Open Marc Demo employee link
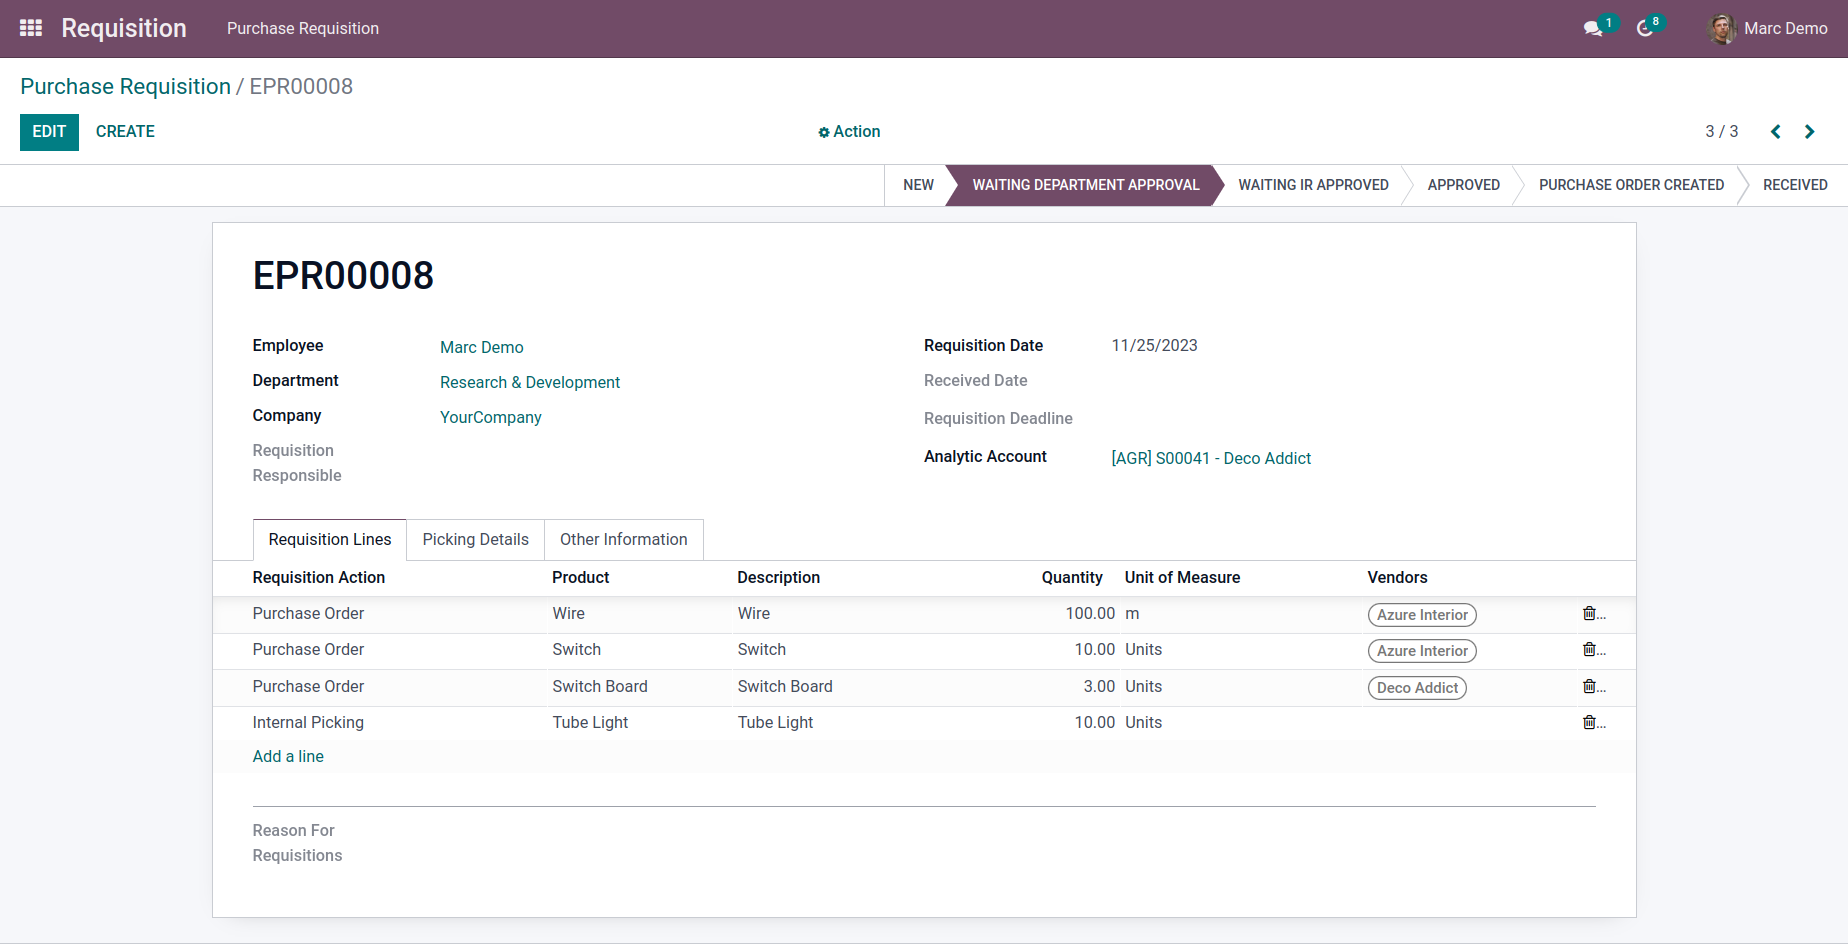Image resolution: width=1848 pixels, height=944 pixels. [x=482, y=347]
